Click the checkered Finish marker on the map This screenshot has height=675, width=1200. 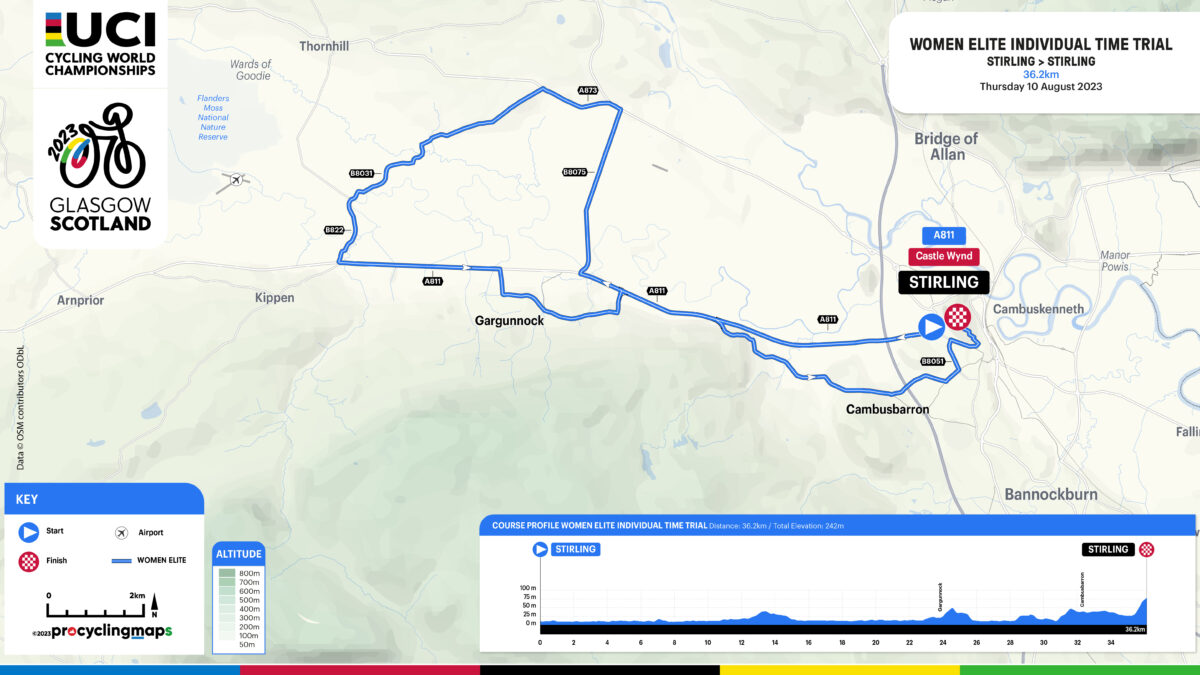pyautogui.click(x=958, y=317)
